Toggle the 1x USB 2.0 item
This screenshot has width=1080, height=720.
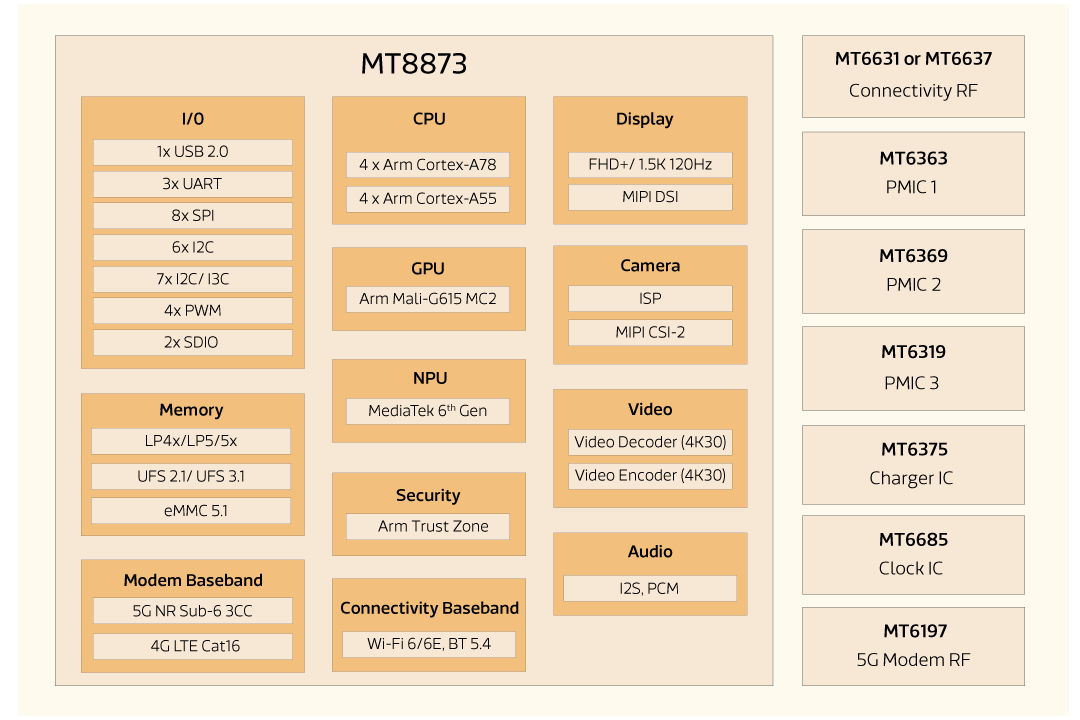coord(191,152)
